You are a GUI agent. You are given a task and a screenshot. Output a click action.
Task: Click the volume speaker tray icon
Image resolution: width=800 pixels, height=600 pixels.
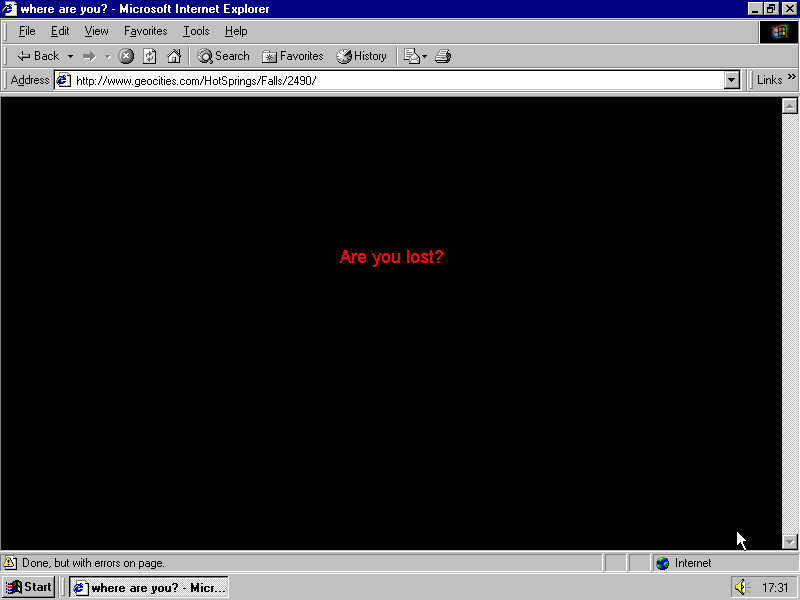click(741, 587)
